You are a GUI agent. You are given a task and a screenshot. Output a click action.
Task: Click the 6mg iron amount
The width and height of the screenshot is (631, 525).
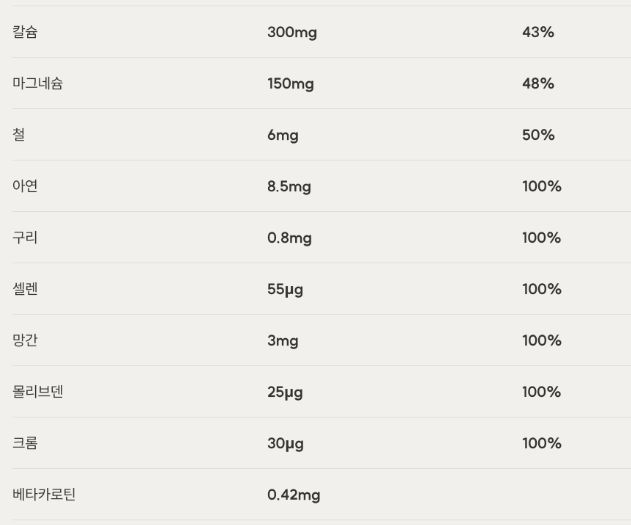coord(283,135)
